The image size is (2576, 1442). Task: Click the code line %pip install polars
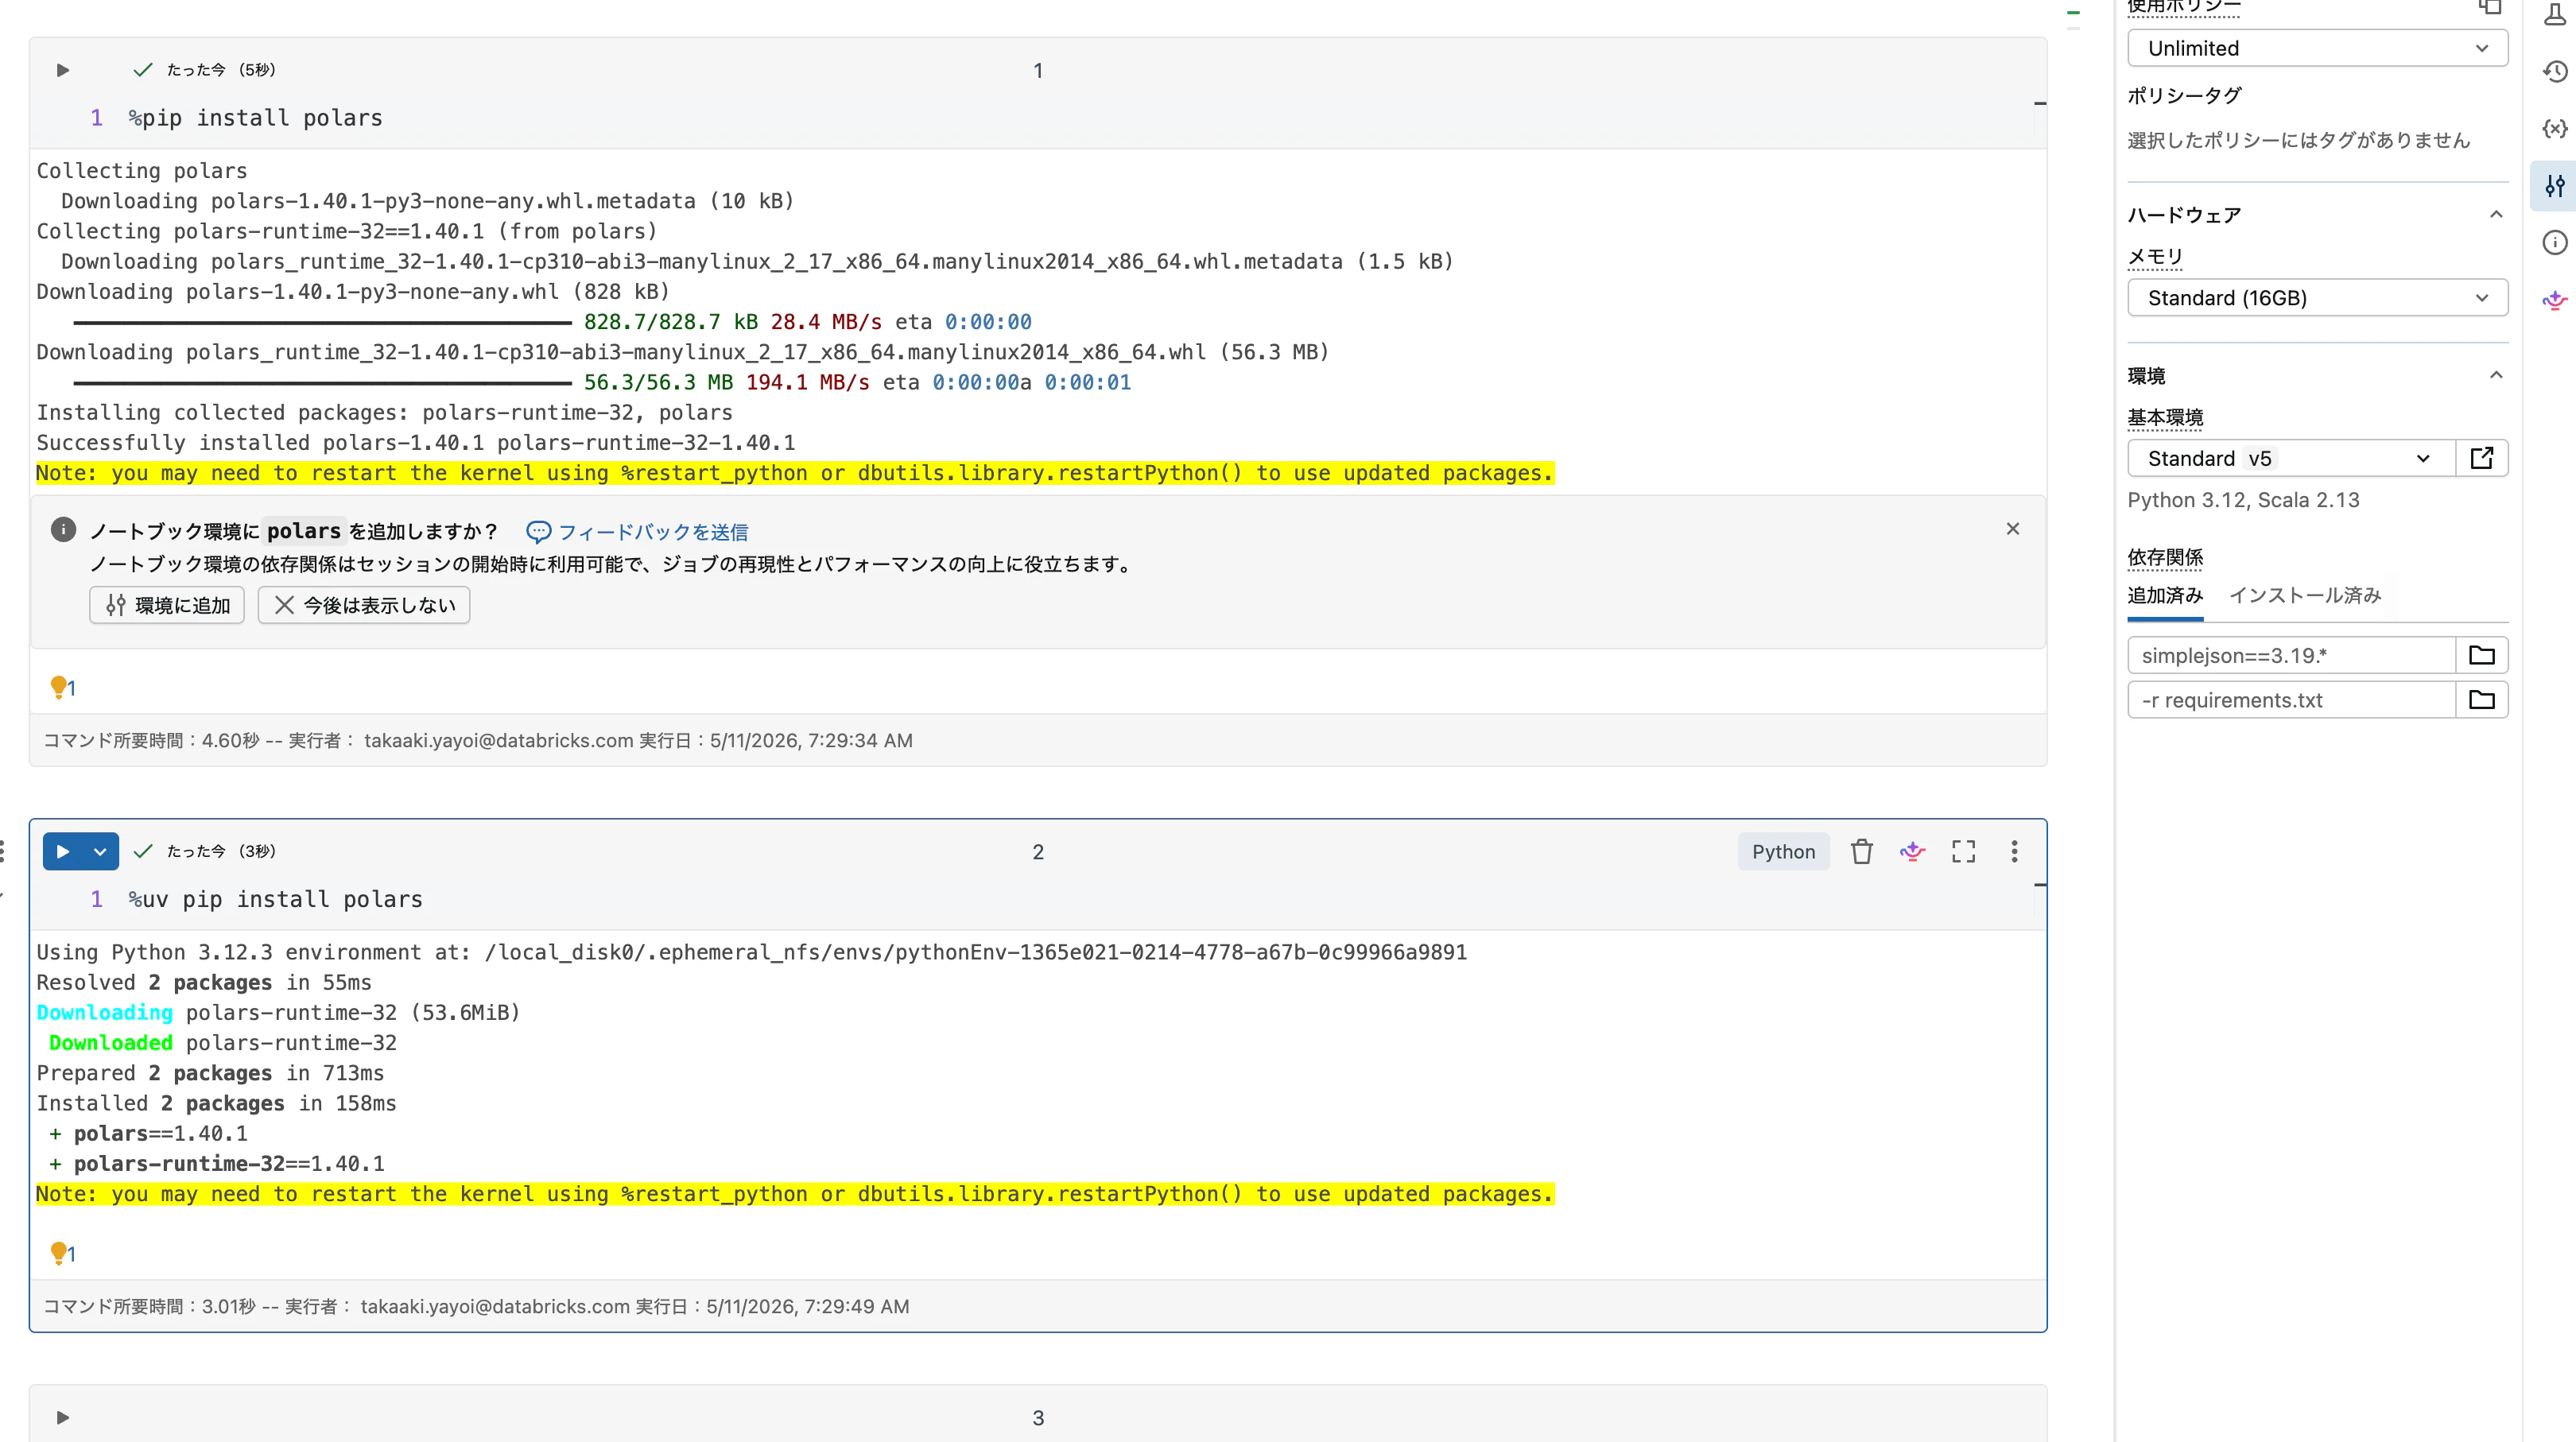[x=255, y=118]
